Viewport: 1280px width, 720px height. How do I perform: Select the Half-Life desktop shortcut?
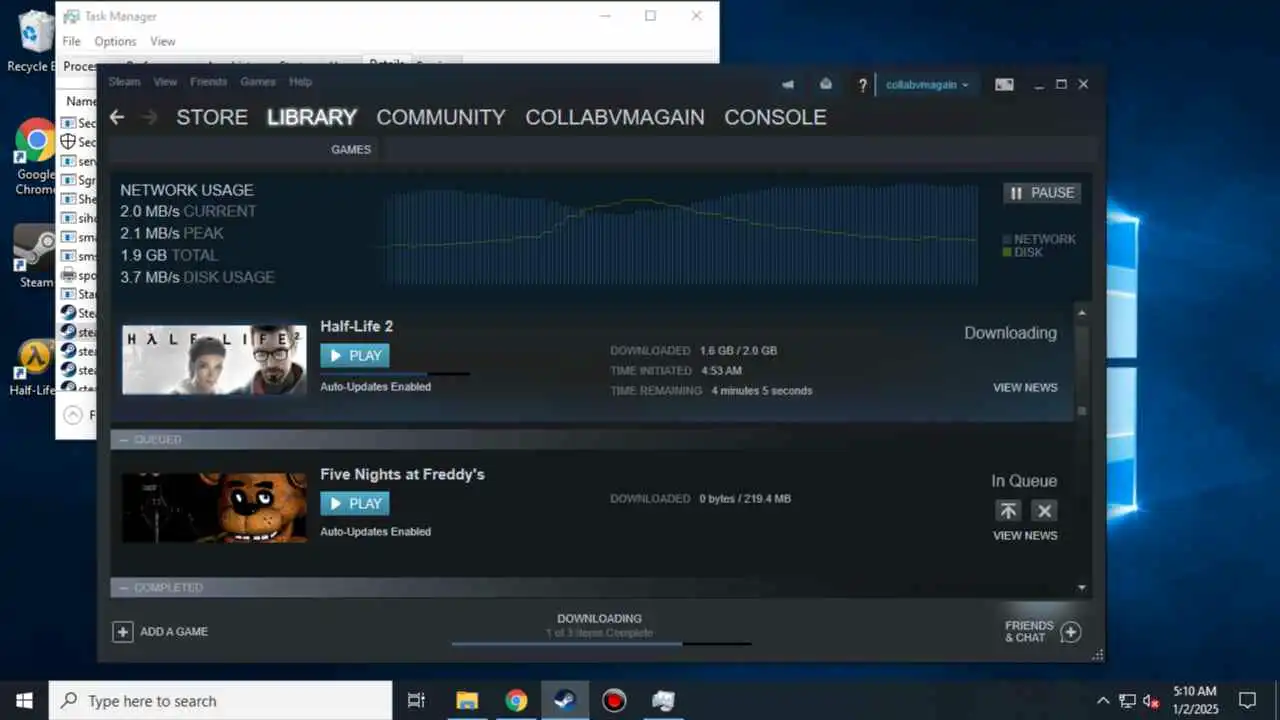coord(34,368)
